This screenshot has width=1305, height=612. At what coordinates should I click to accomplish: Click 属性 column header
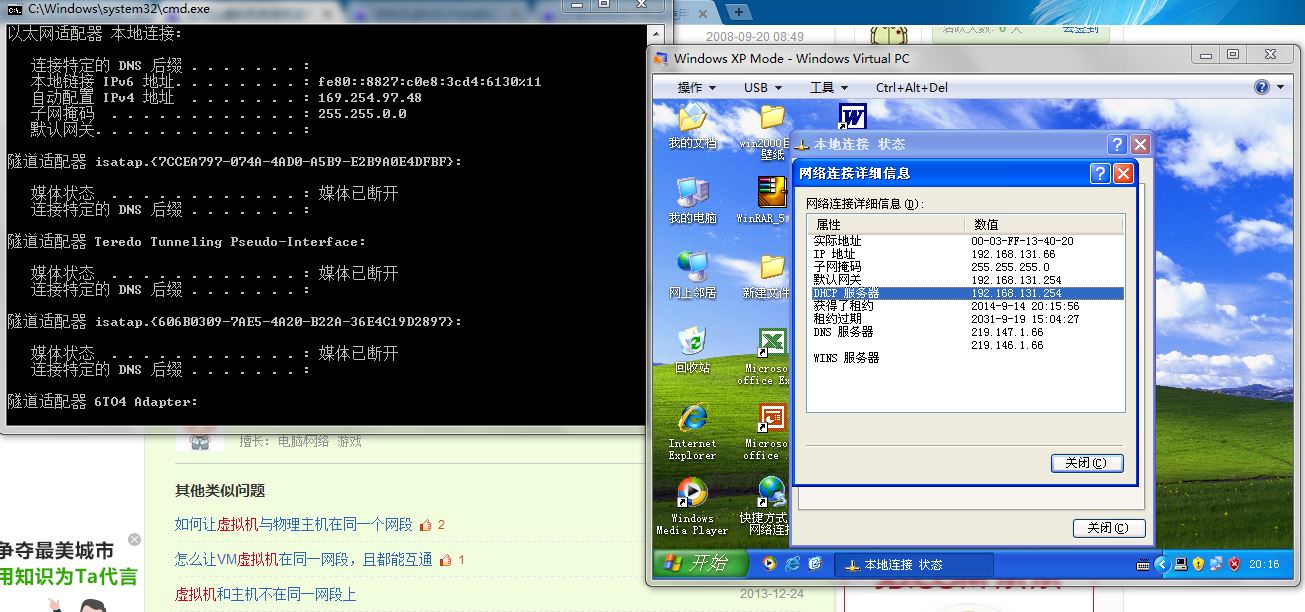tap(886, 224)
